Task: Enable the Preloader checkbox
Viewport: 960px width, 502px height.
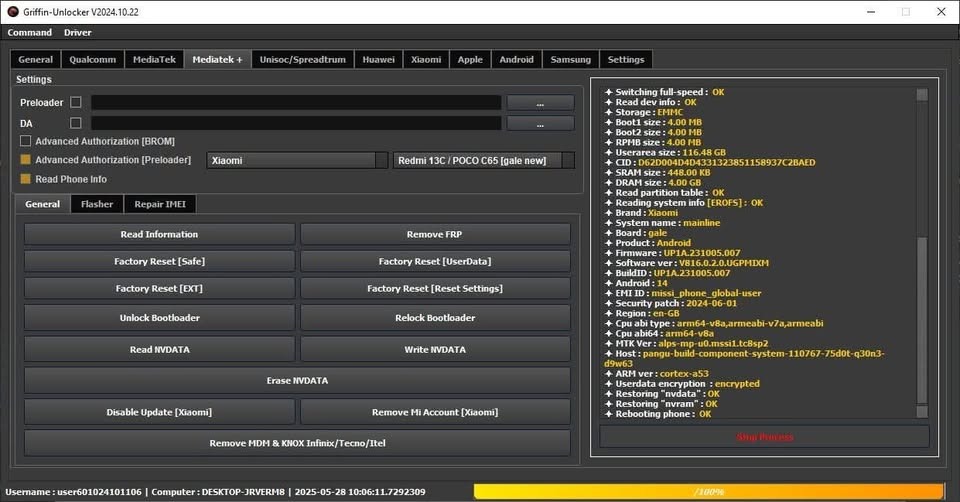Action: pos(76,103)
